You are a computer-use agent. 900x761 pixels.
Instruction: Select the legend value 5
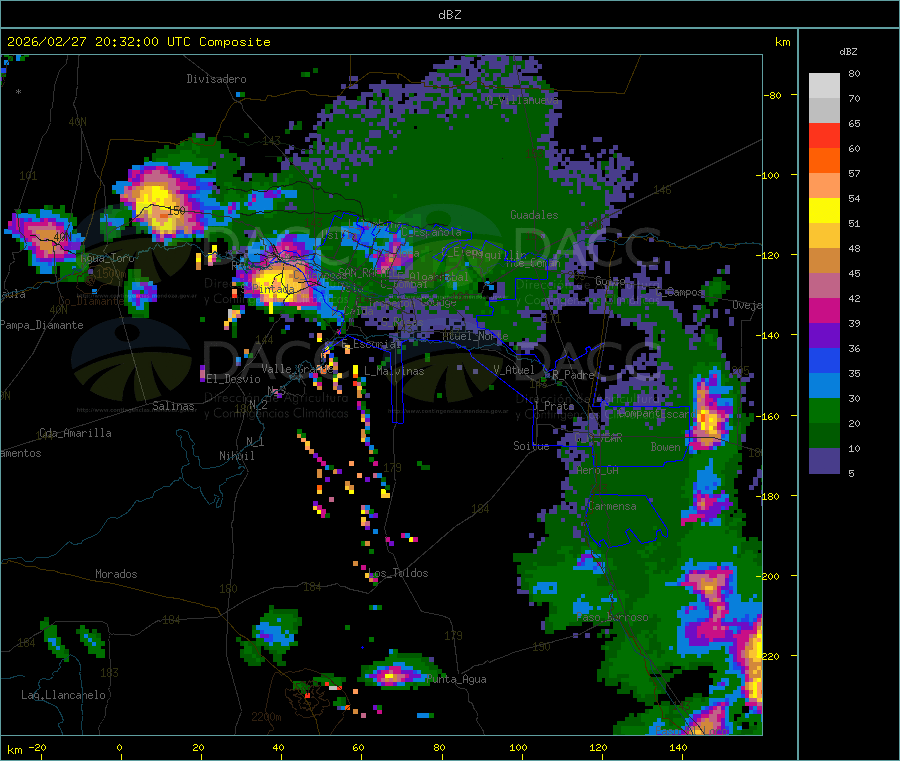(851, 473)
